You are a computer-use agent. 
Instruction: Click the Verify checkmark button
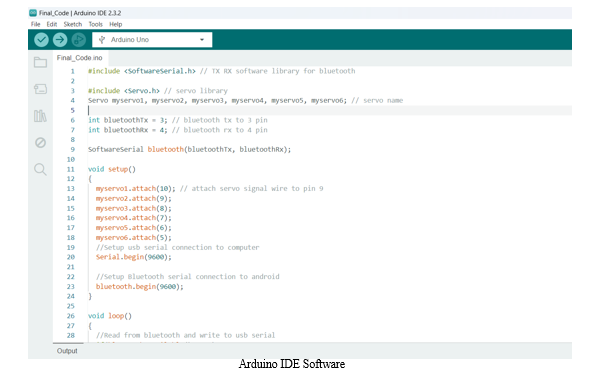[41, 40]
